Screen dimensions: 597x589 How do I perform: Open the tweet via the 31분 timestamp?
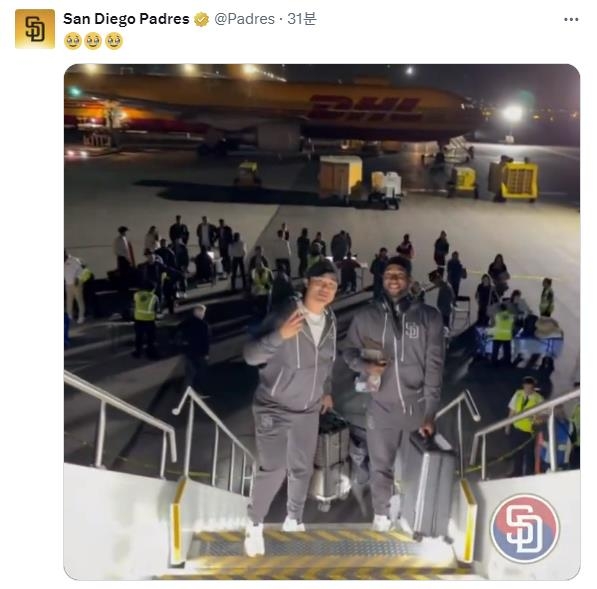coord(302,19)
